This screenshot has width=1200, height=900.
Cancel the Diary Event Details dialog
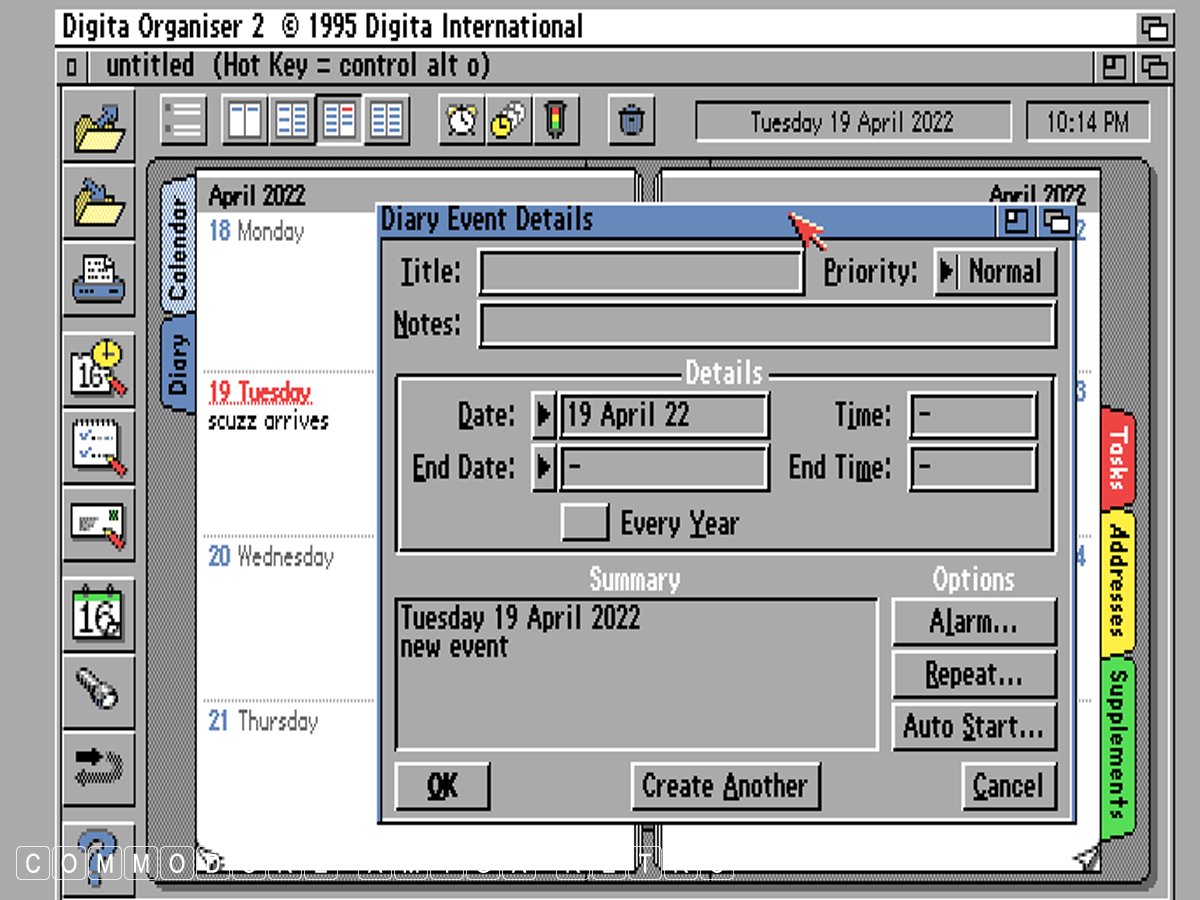(x=1007, y=786)
